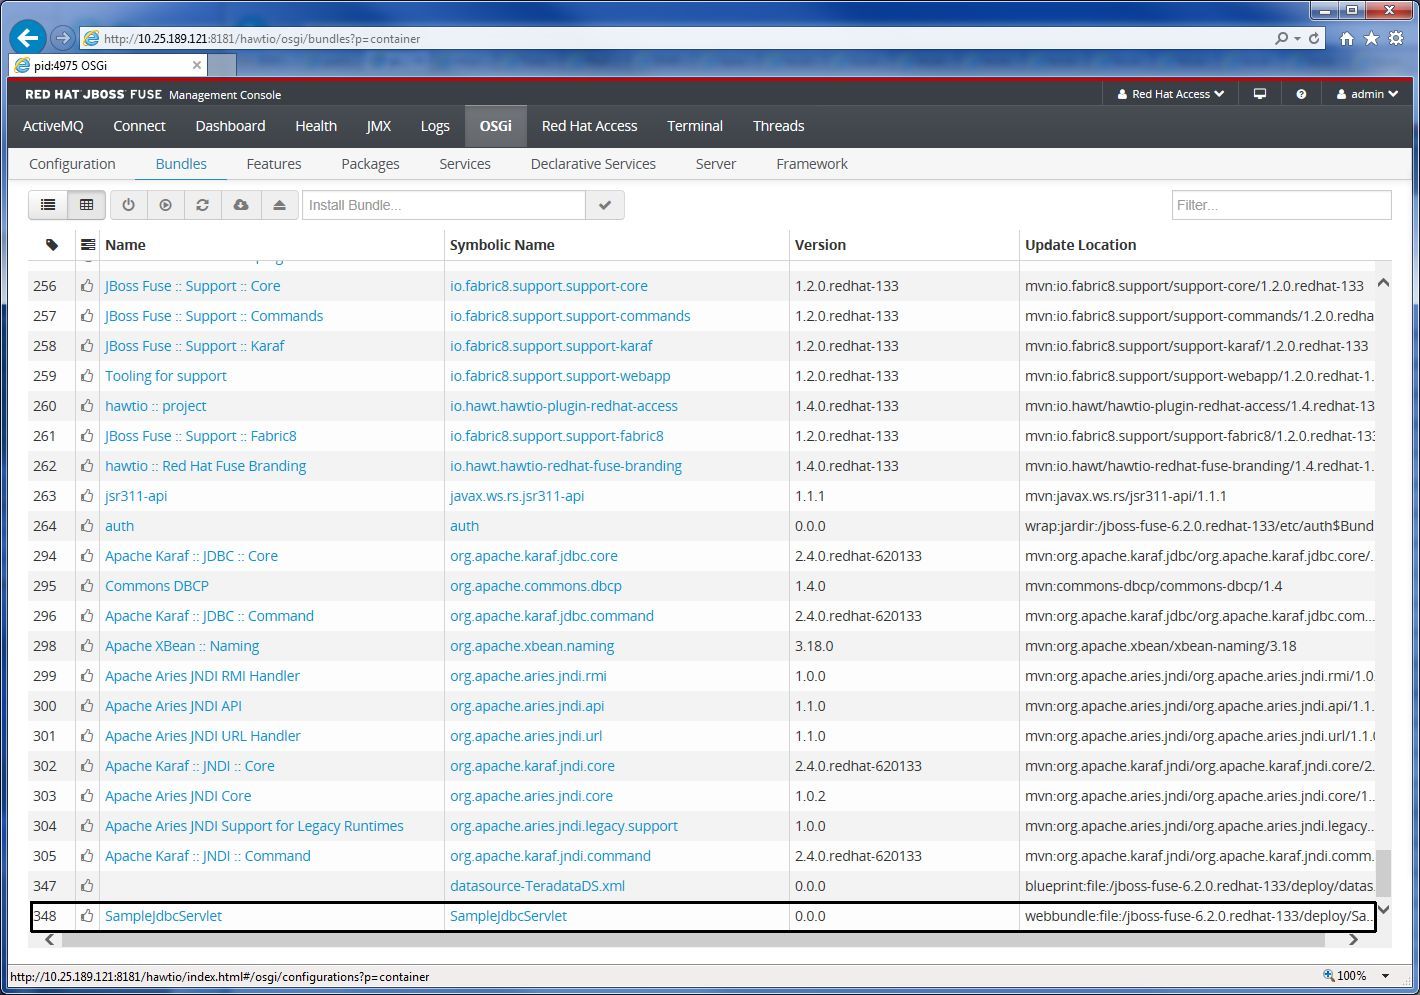Sort by the tag icon column header
The height and width of the screenshot is (995, 1420).
pos(52,245)
